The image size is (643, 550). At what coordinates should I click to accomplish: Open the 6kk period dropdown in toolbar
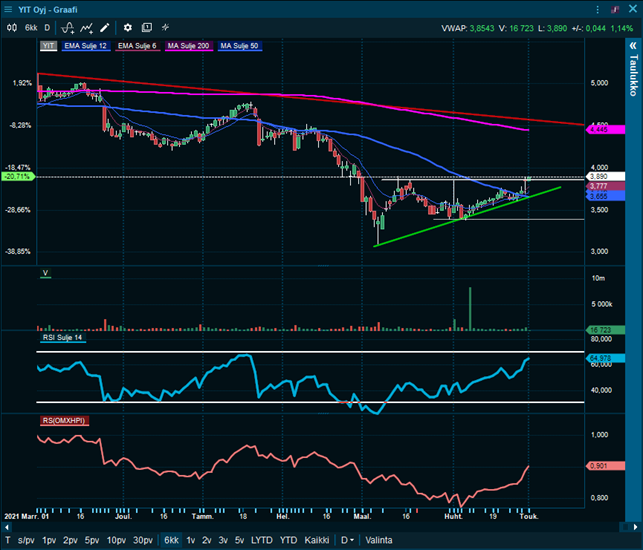click(31, 27)
